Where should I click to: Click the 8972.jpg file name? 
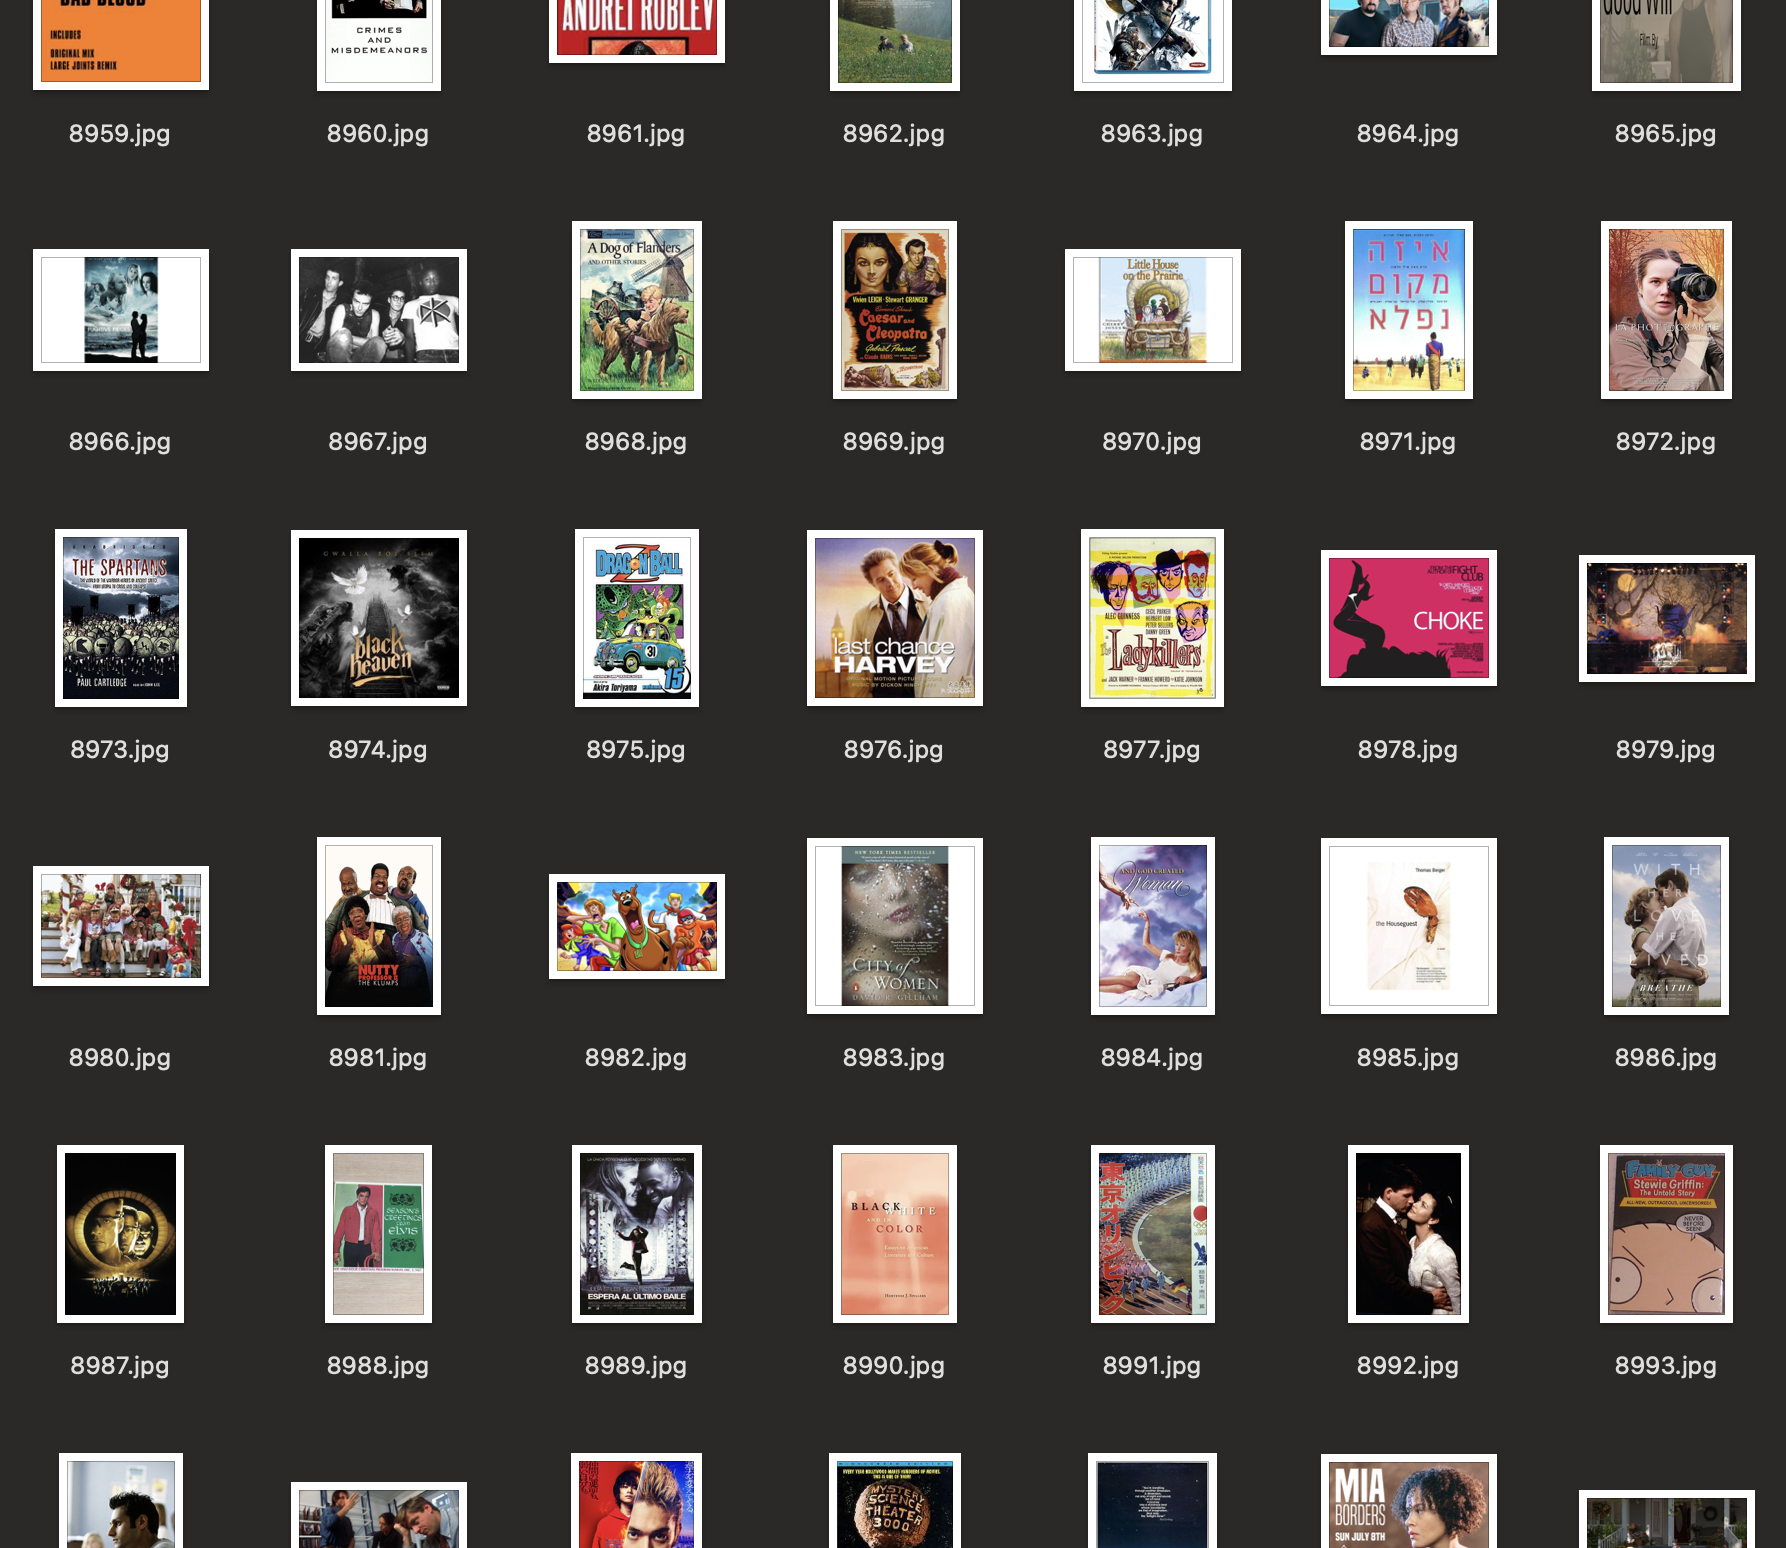pyautogui.click(x=1666, y=442)
